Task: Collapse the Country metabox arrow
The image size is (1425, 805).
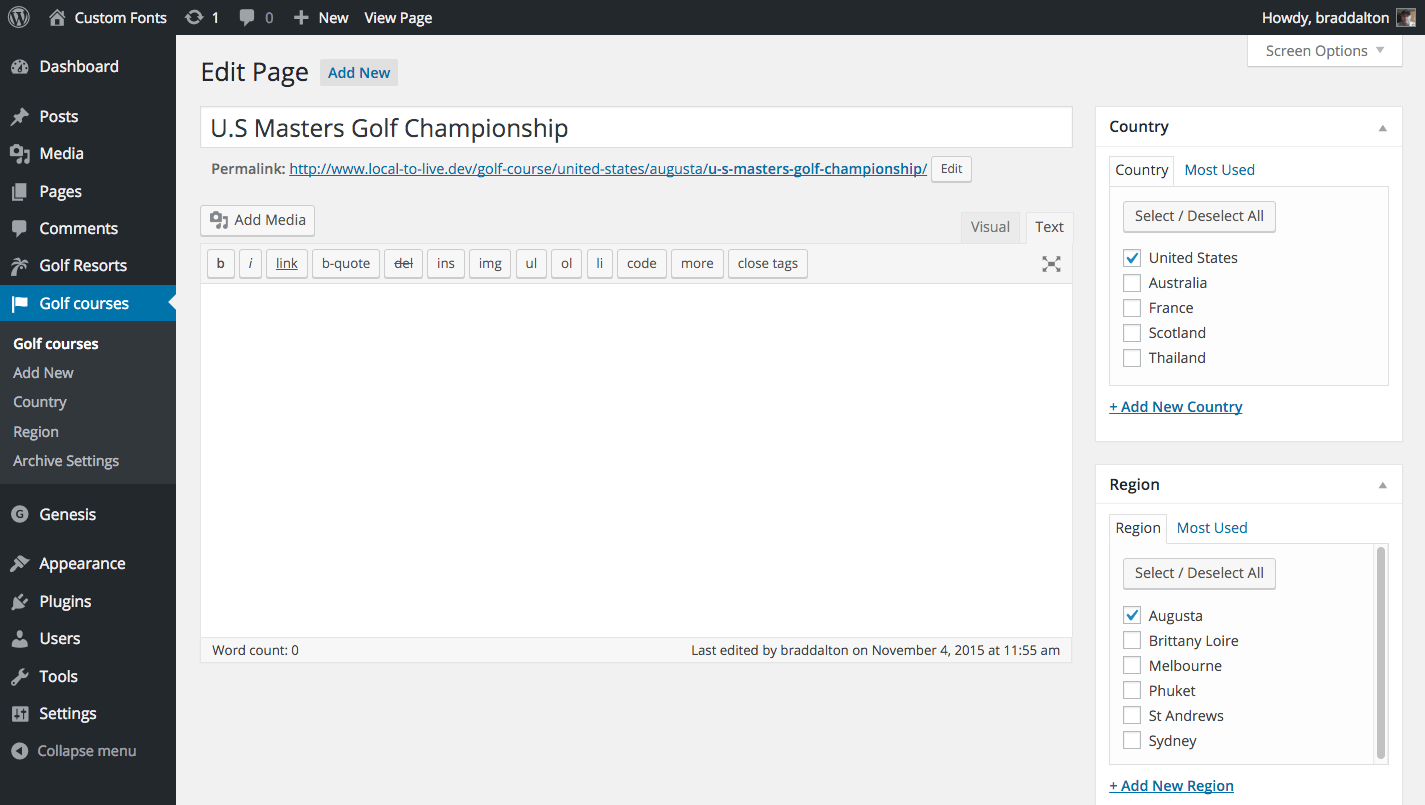Action: pos(1383,128)
